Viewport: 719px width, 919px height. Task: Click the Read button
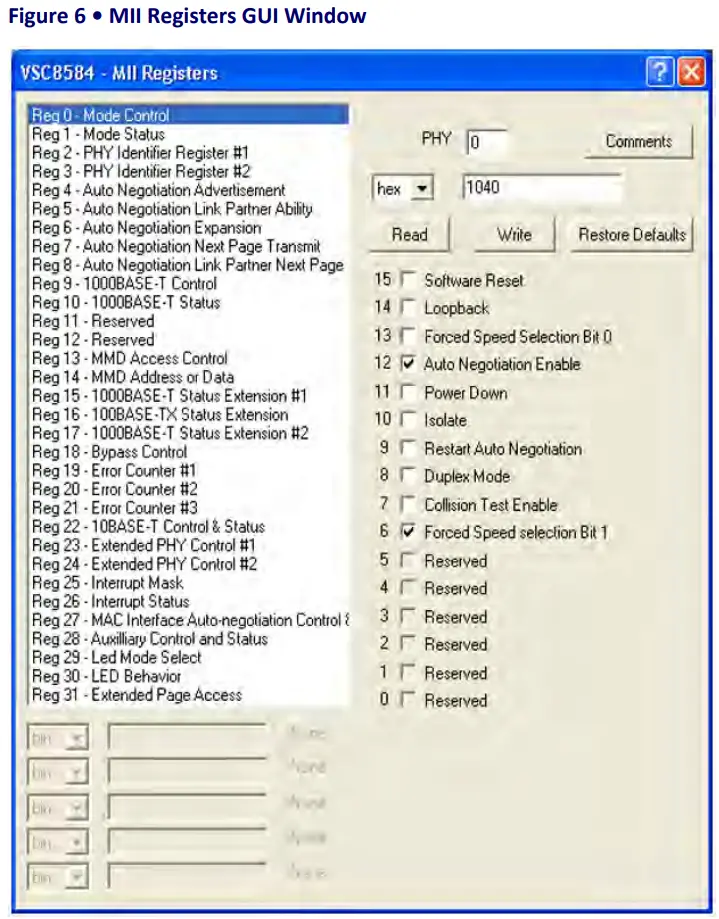click(x=410, y=234)
